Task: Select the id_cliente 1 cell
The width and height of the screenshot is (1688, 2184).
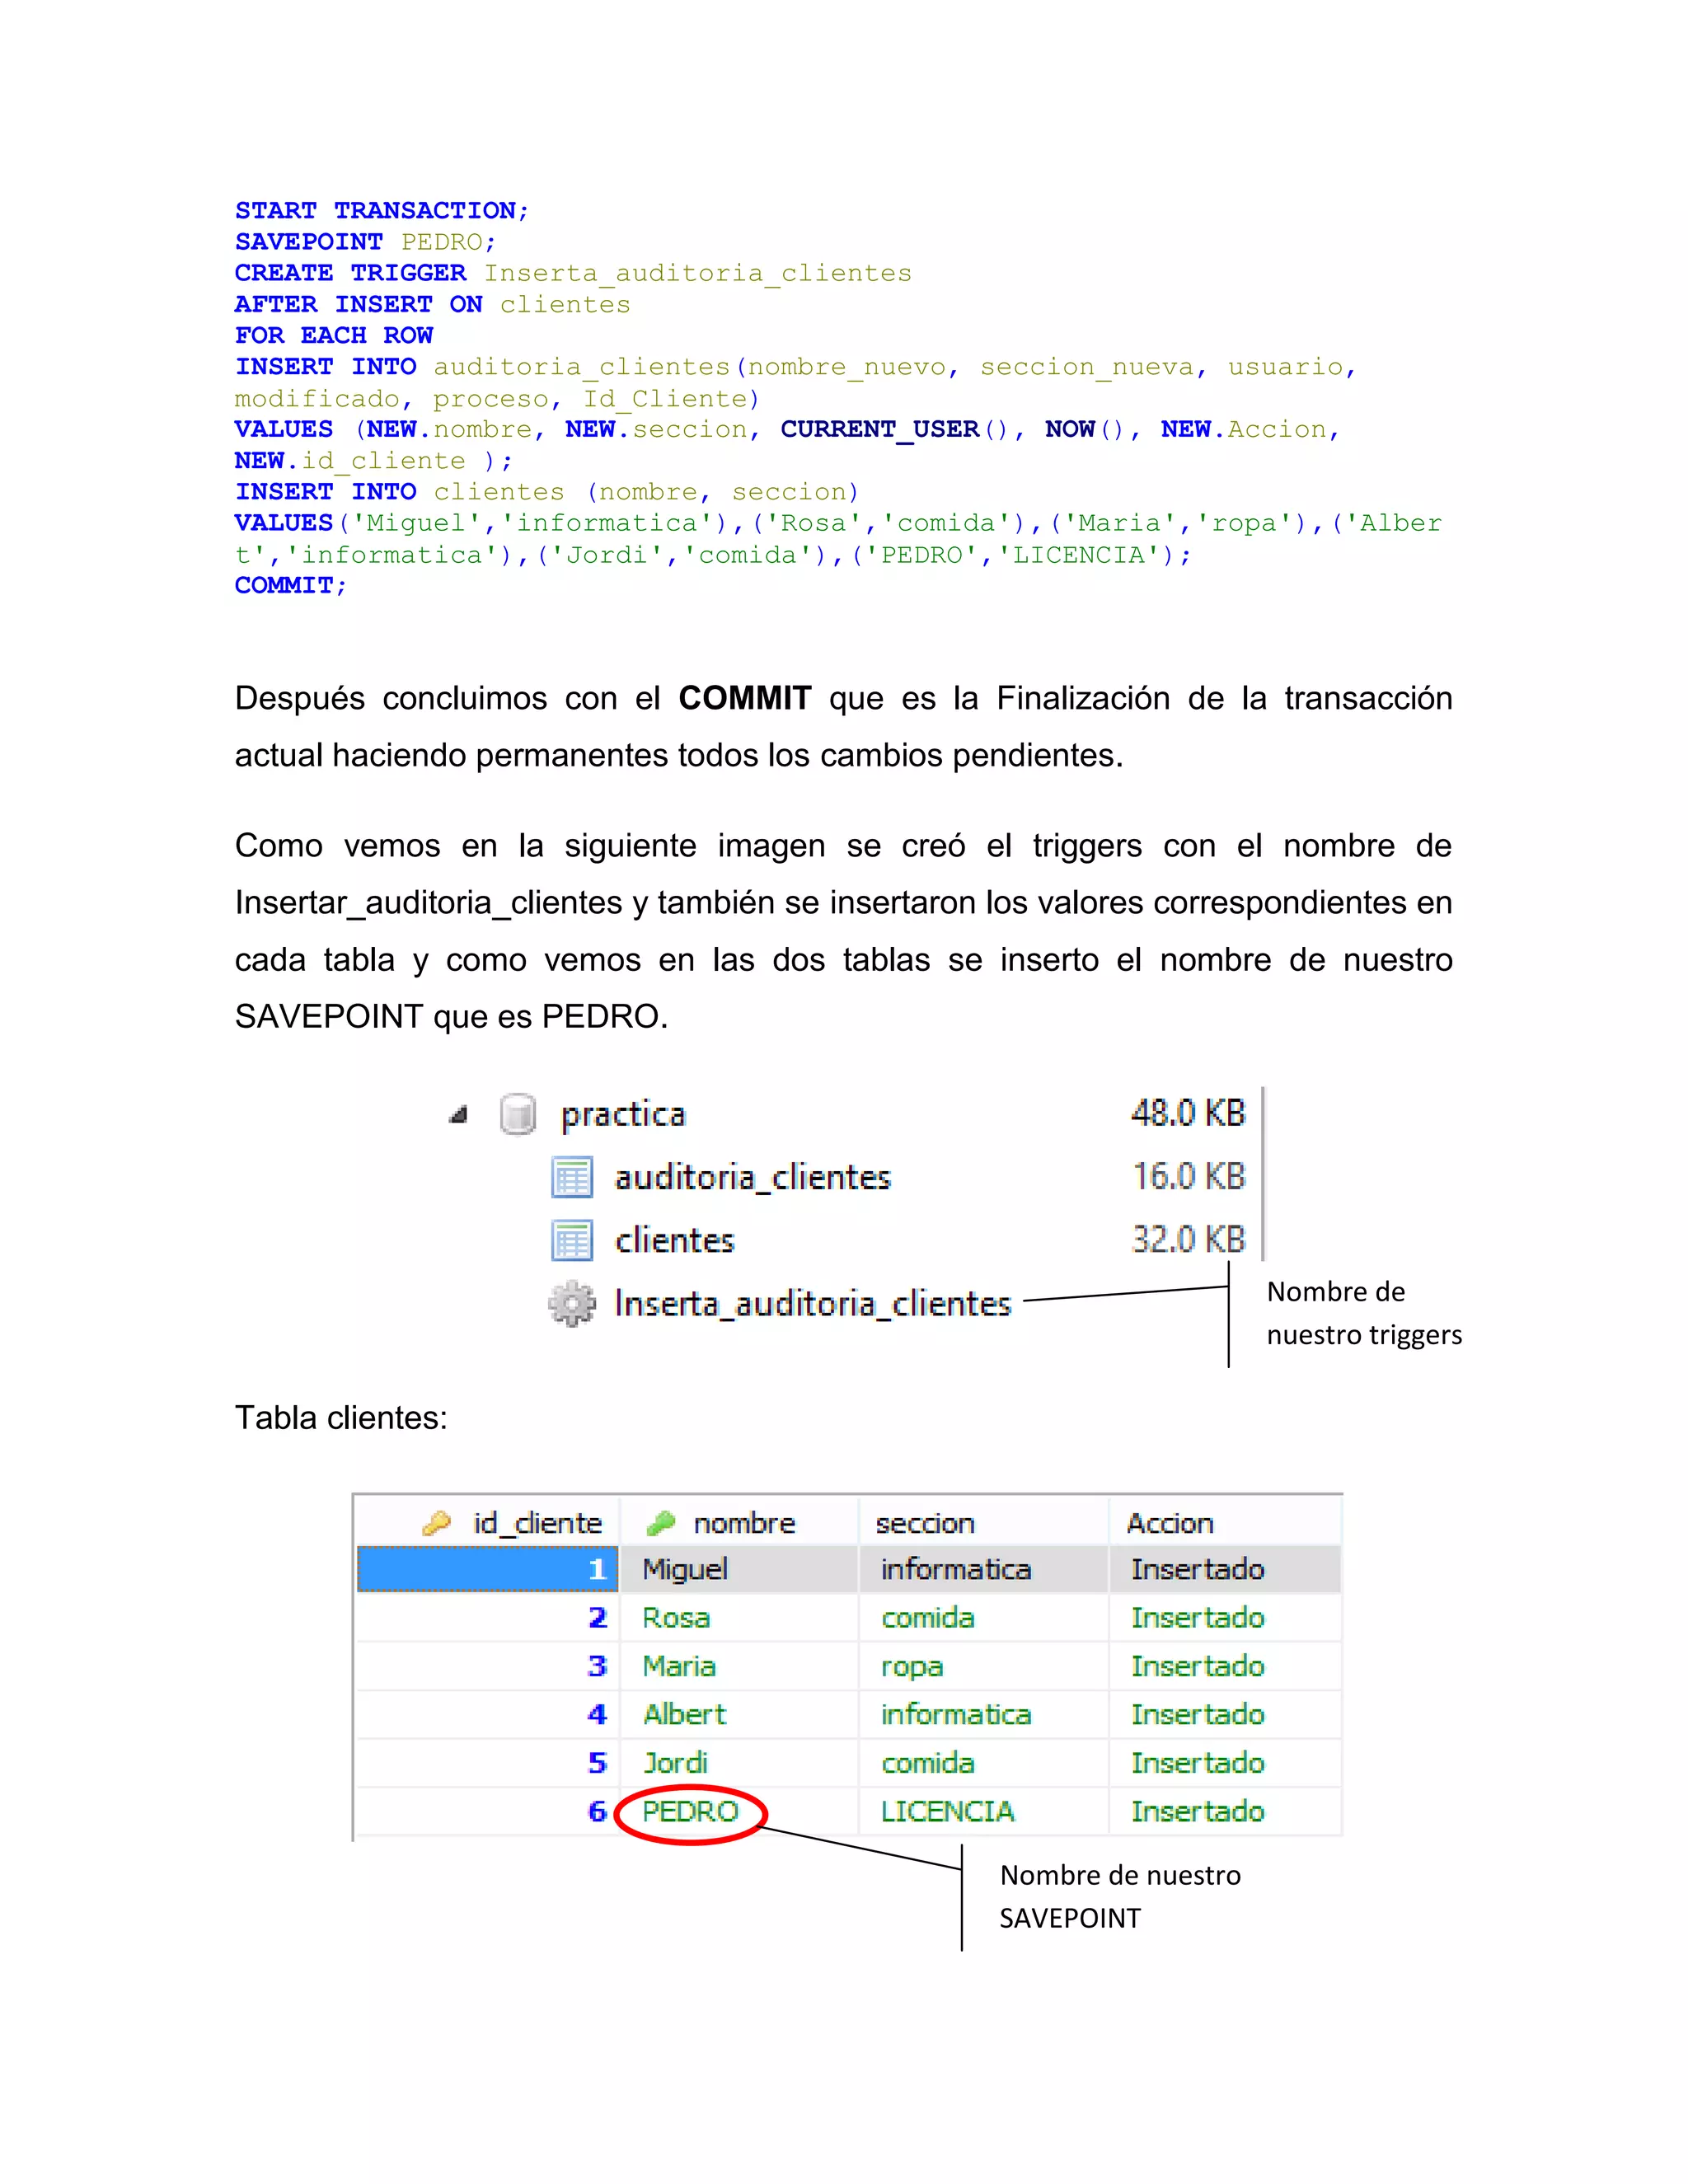Action: coord(488,1569)
